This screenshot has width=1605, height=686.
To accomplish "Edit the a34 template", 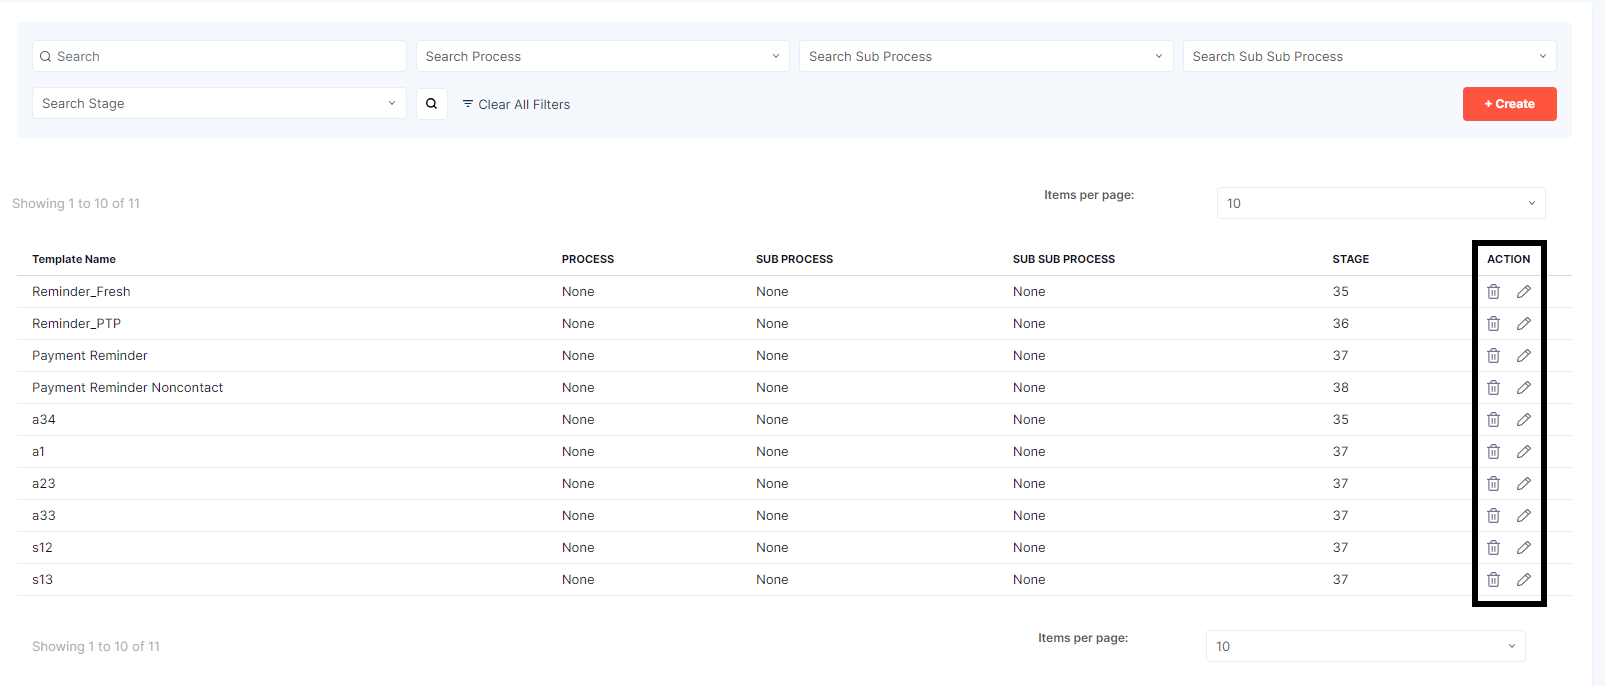I will pyautogui.click(x=1524, y=420).
